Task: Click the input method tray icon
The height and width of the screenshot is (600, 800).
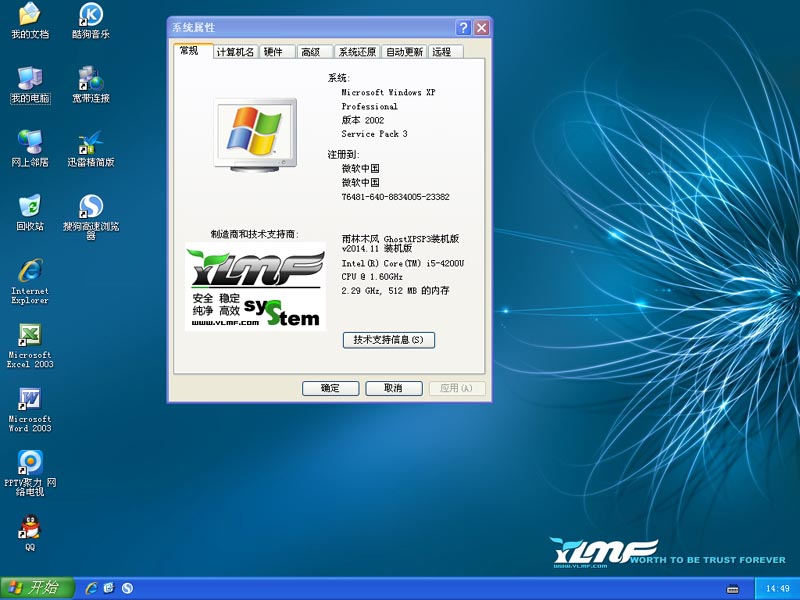Action: 732,589
